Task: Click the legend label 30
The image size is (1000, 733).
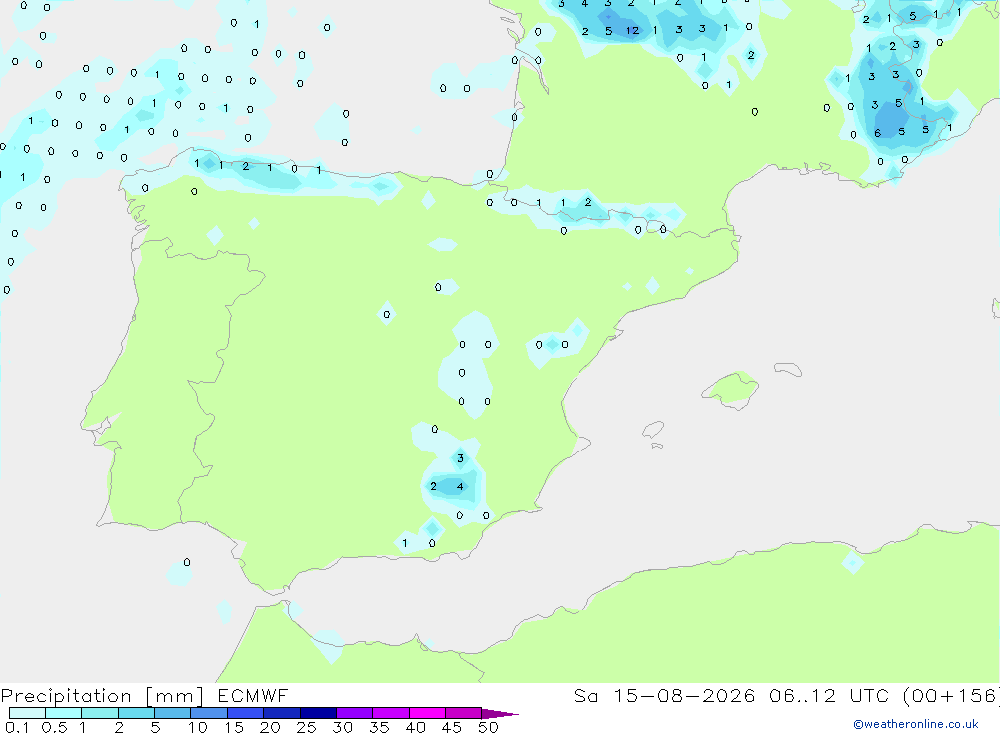Action: (343, 727)
